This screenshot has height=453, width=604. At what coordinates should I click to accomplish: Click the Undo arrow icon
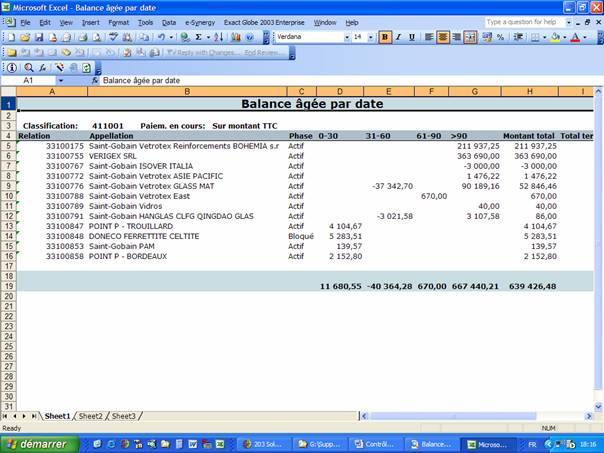click(x=159, y=37)
